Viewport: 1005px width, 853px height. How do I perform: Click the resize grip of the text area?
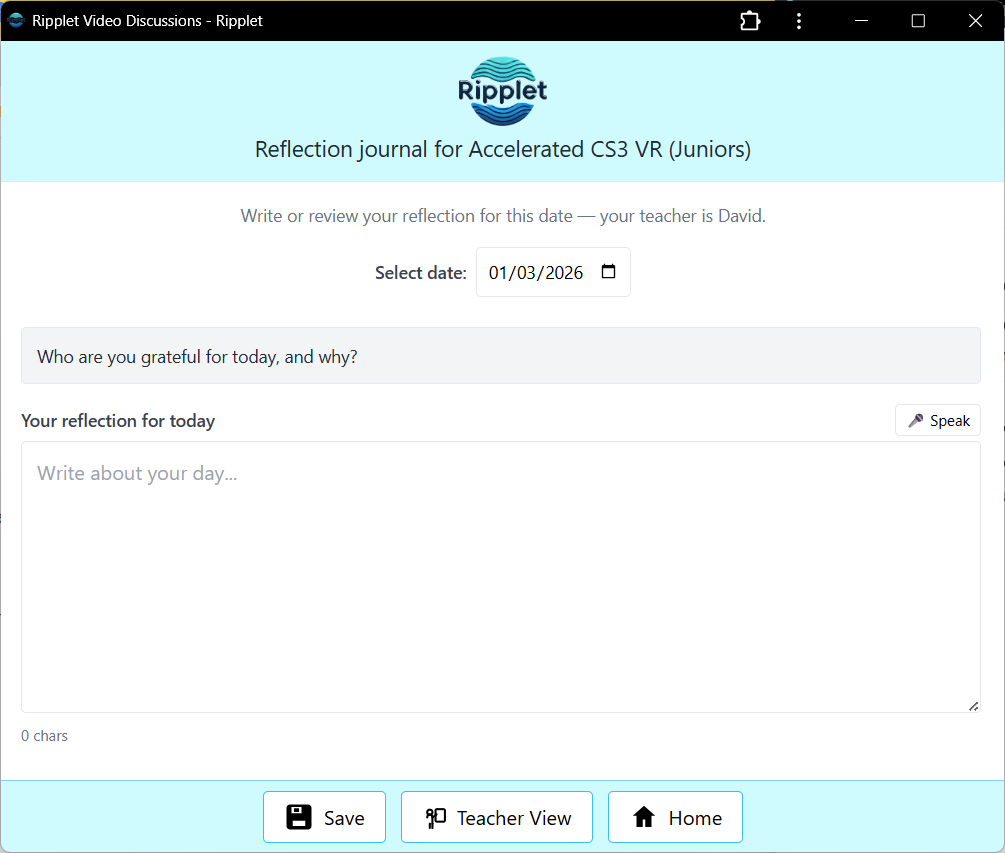972,706
